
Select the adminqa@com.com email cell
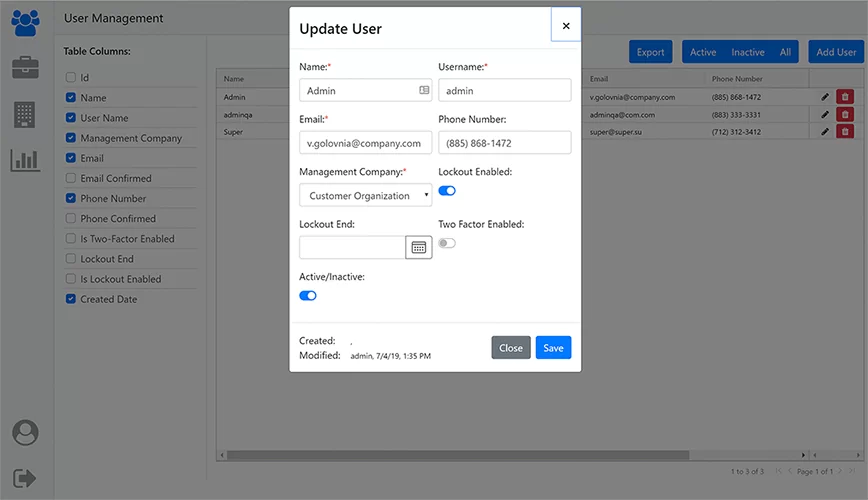tap(622, 115)
